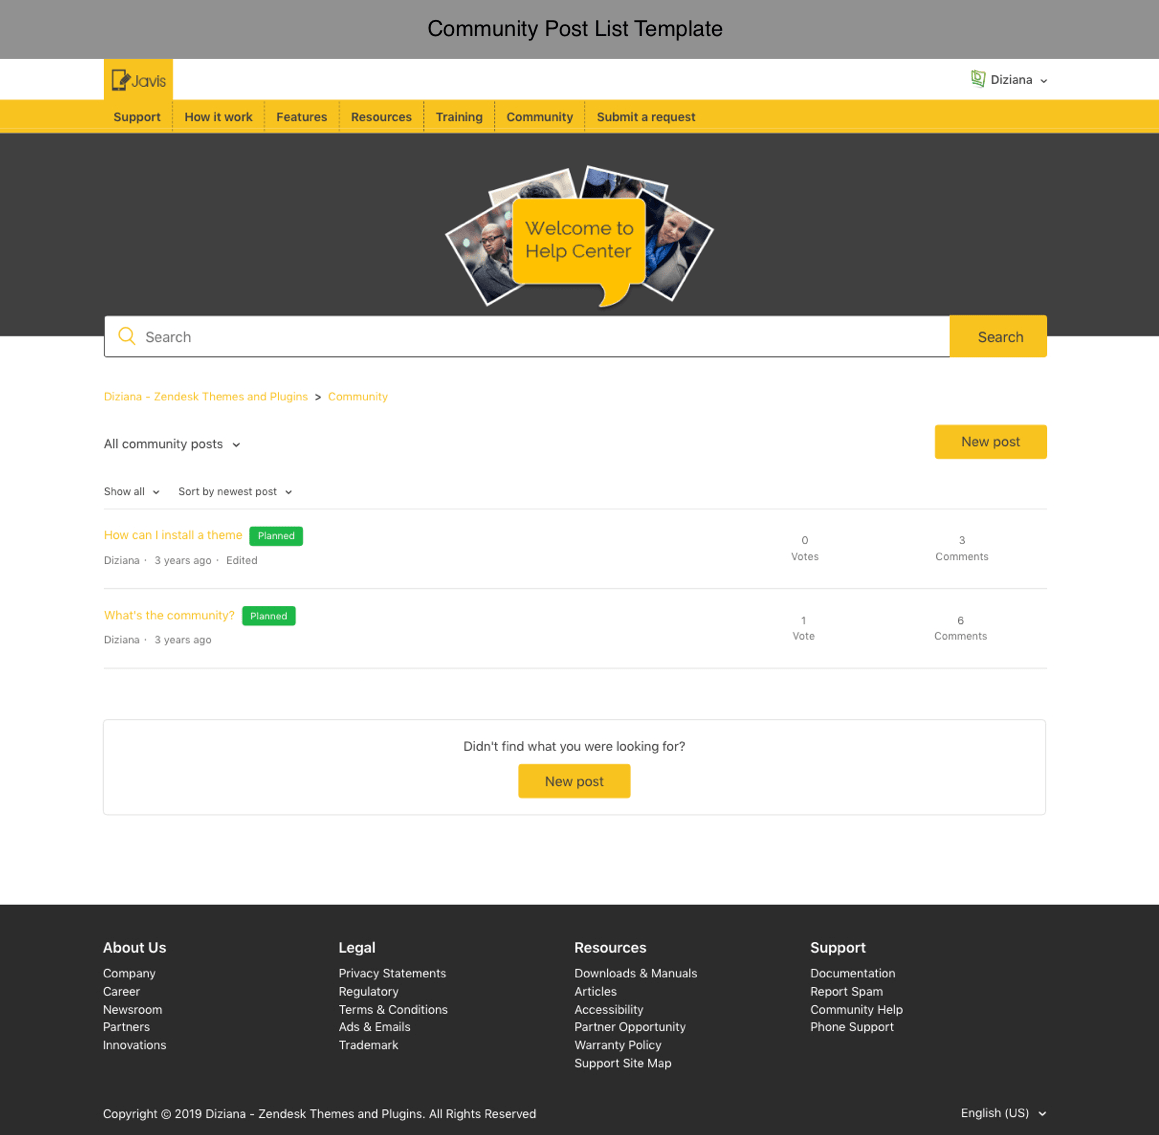Open the 'How can I install a theme' post
The height and width of the screenshot is (1135, 1159).
pyautogui.click(x=173, y=535)
